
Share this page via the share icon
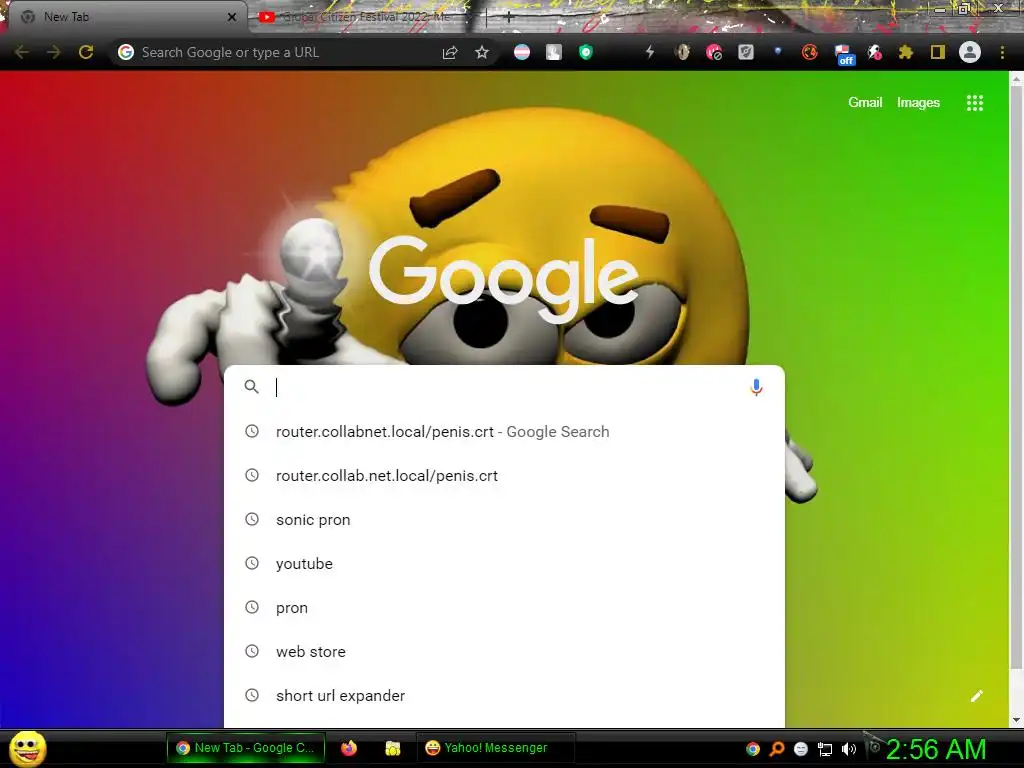(450, 52)
